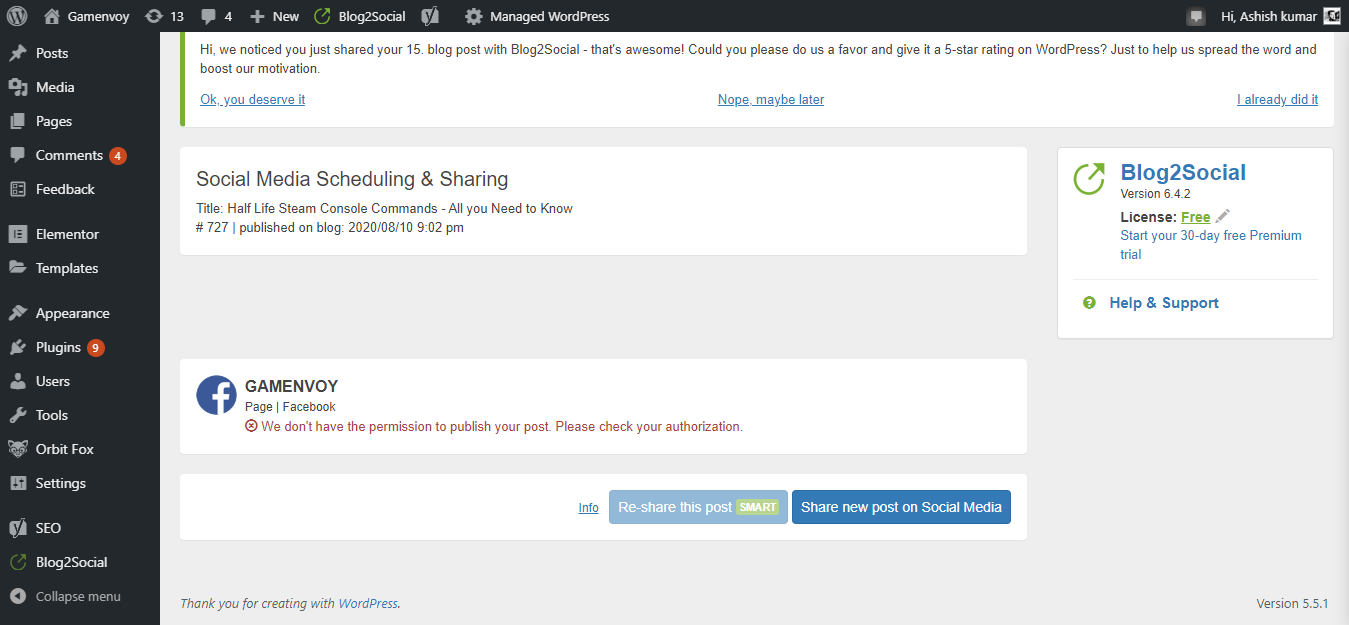Choose 'Nope, maybe later' link
Image resolution: width=1349 pixels, height=625 pixels.
click(x=770, y=99)
